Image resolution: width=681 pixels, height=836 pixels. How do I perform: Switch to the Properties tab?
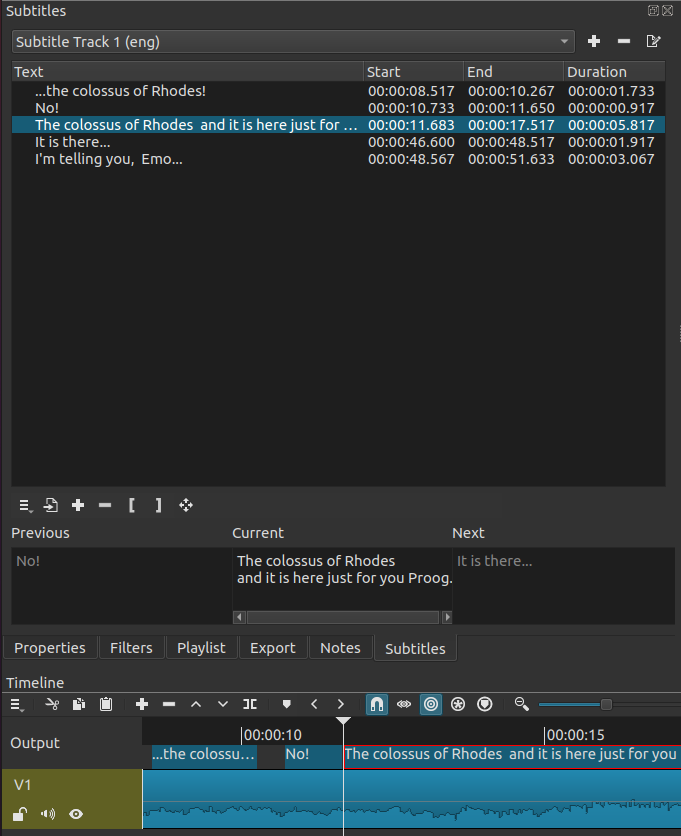point(50,648)
